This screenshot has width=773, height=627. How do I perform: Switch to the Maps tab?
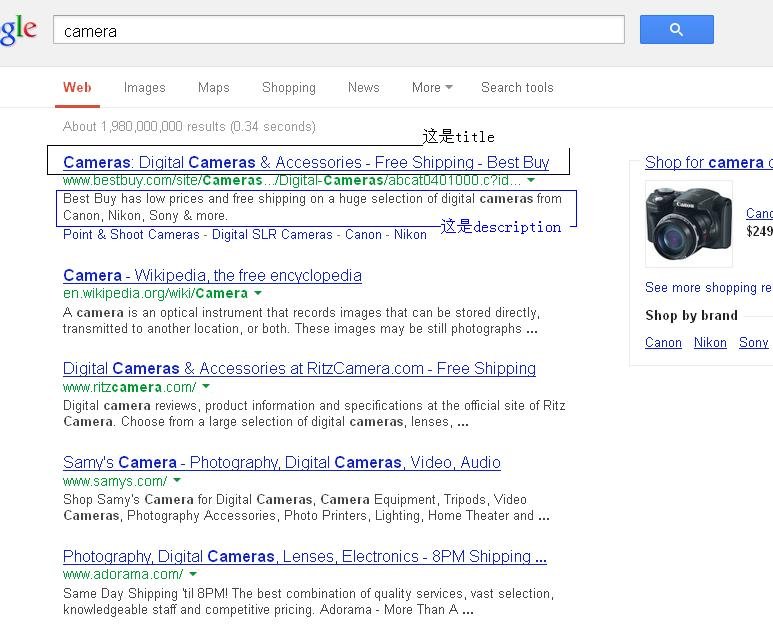click(x=213, y=88)
